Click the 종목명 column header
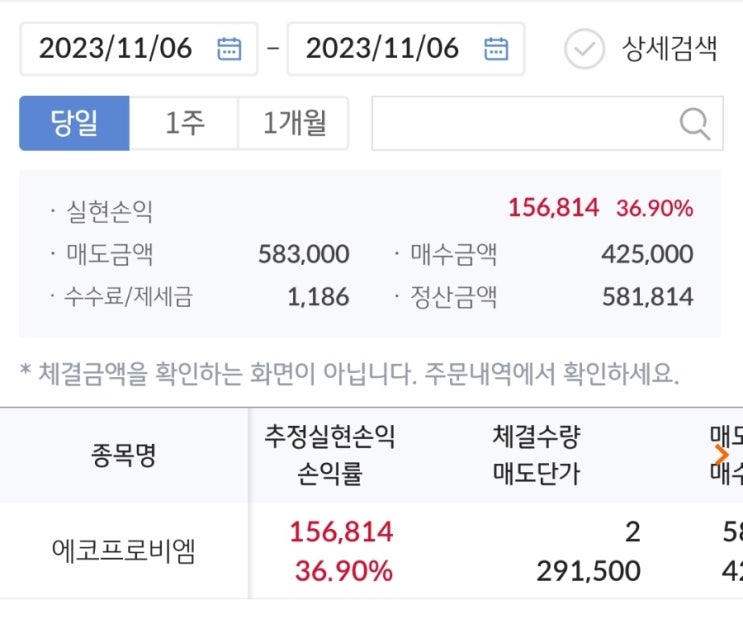743x633 pixels. (124, 455)
